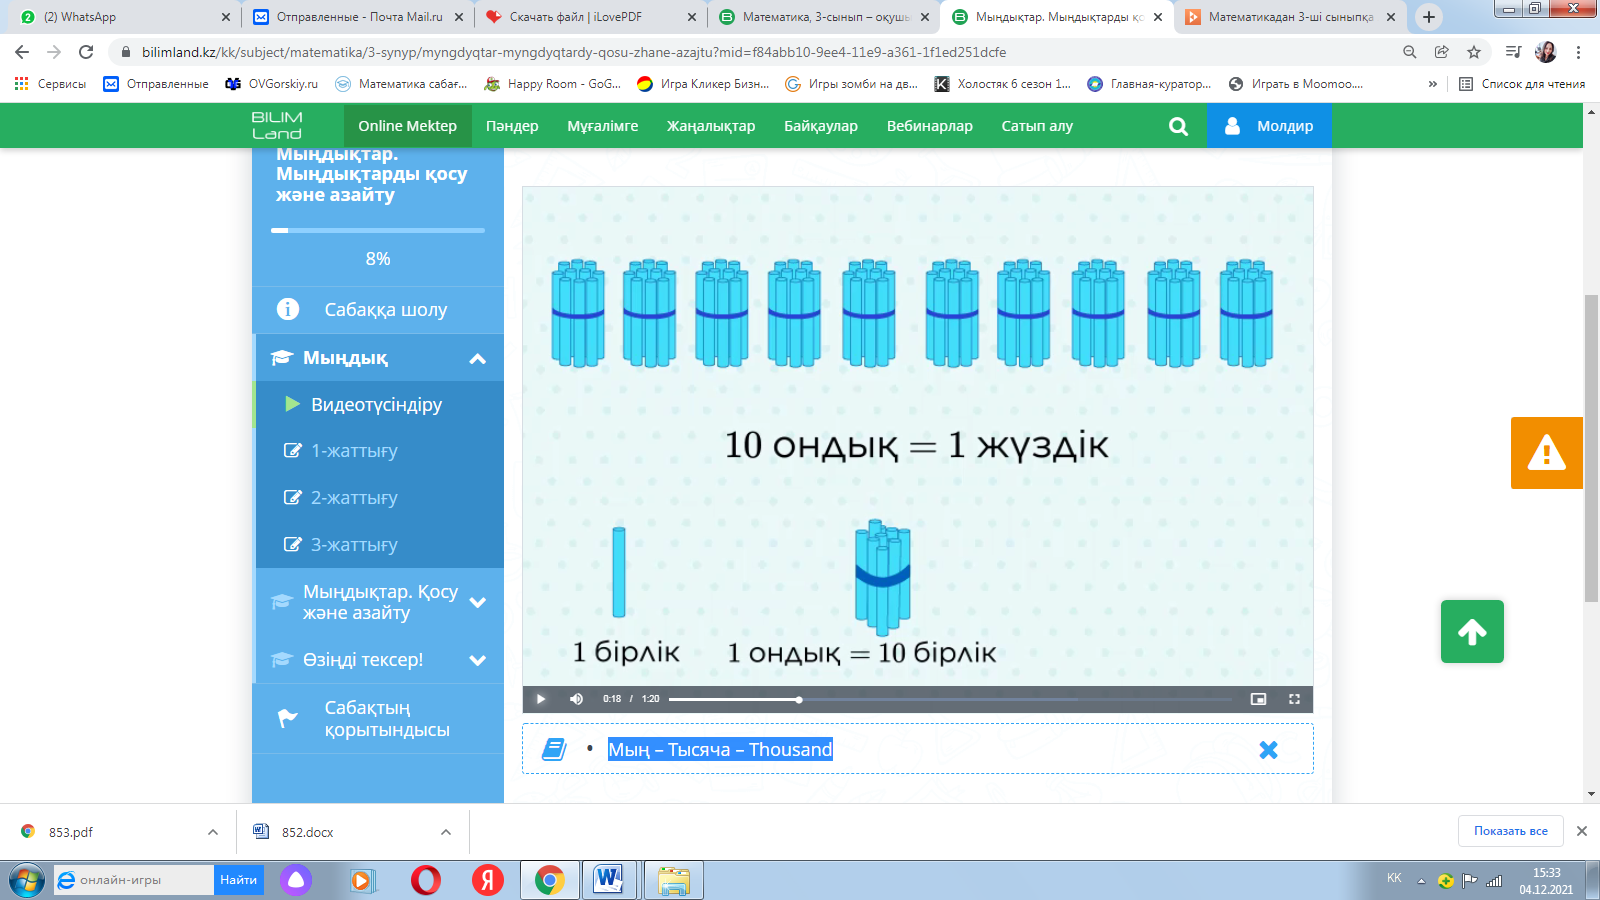Click the green scroll-to-top arrow button
Image resolution: width=1600 pixels, height=900 pixels.
tap(1472, 631)
